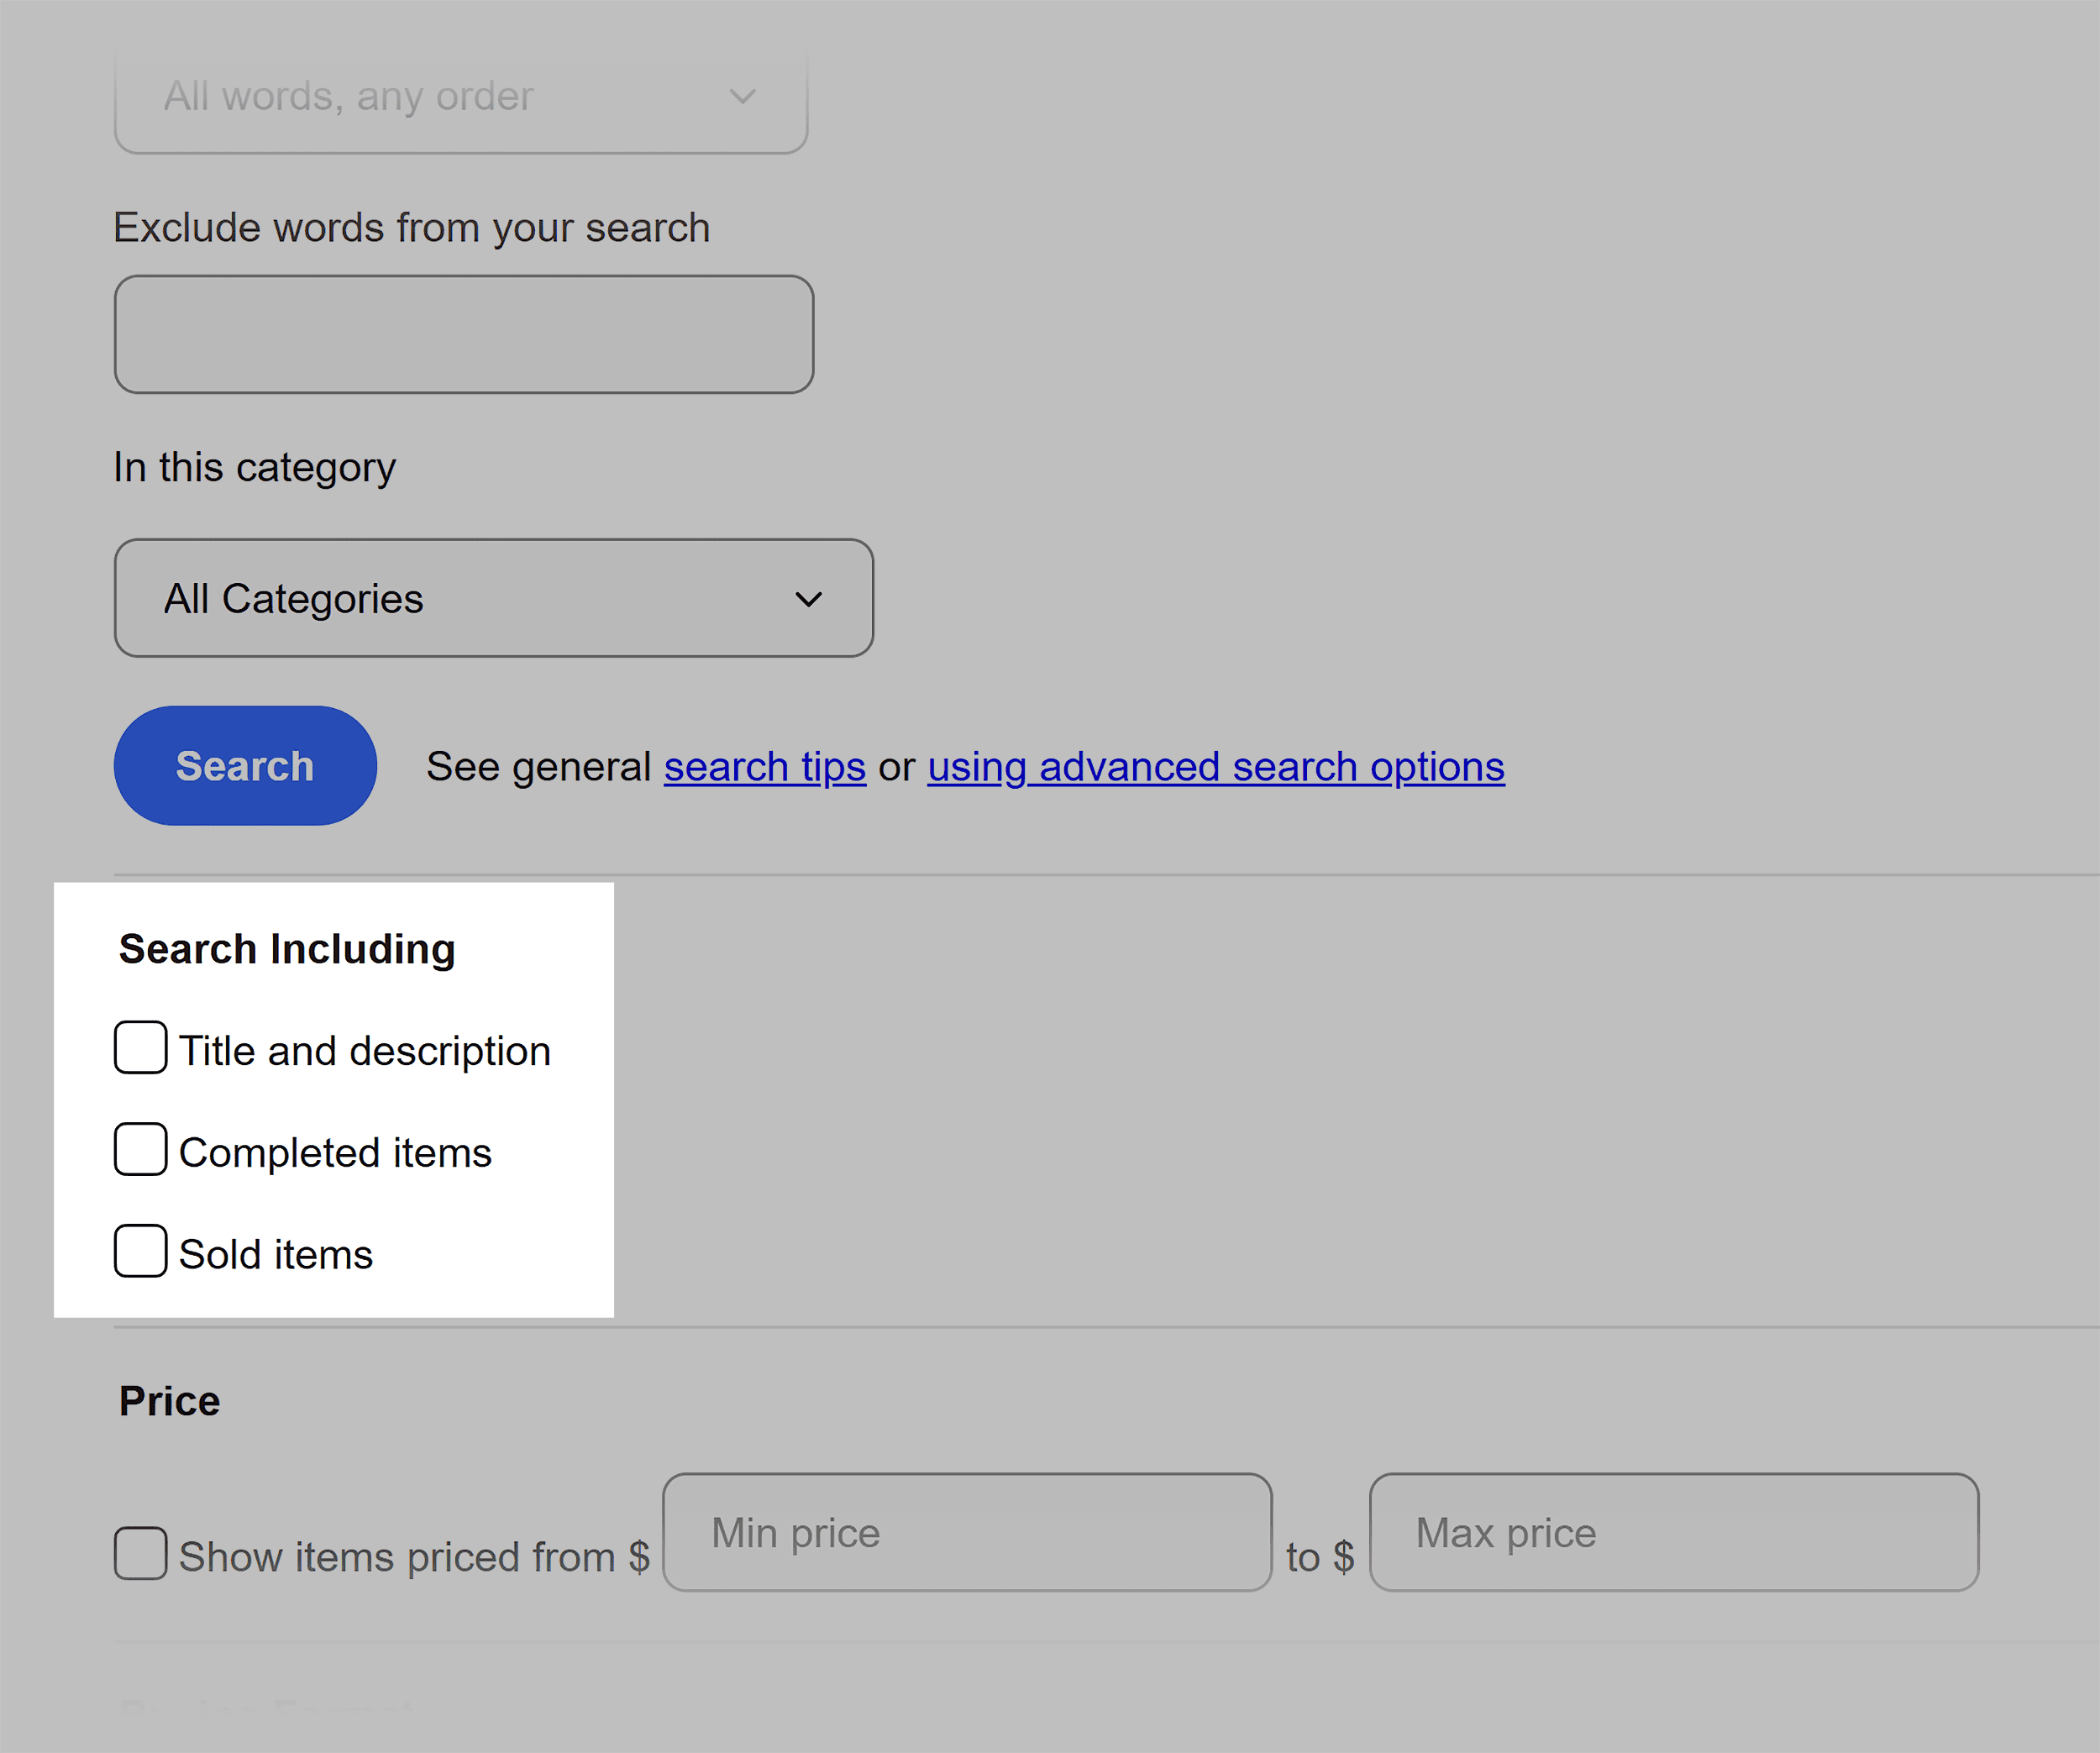Click the Search Including heading
The image size is (2100, 1753).
[x=287, y=949]
